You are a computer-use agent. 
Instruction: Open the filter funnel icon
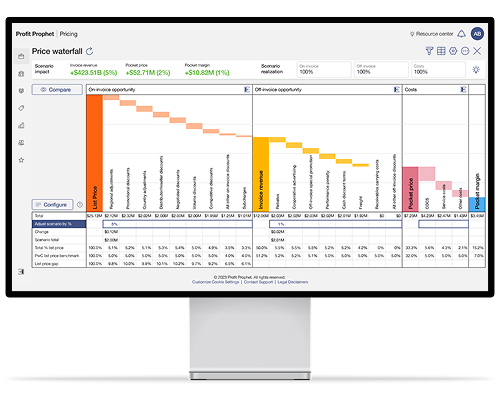[x=429, y=51]
